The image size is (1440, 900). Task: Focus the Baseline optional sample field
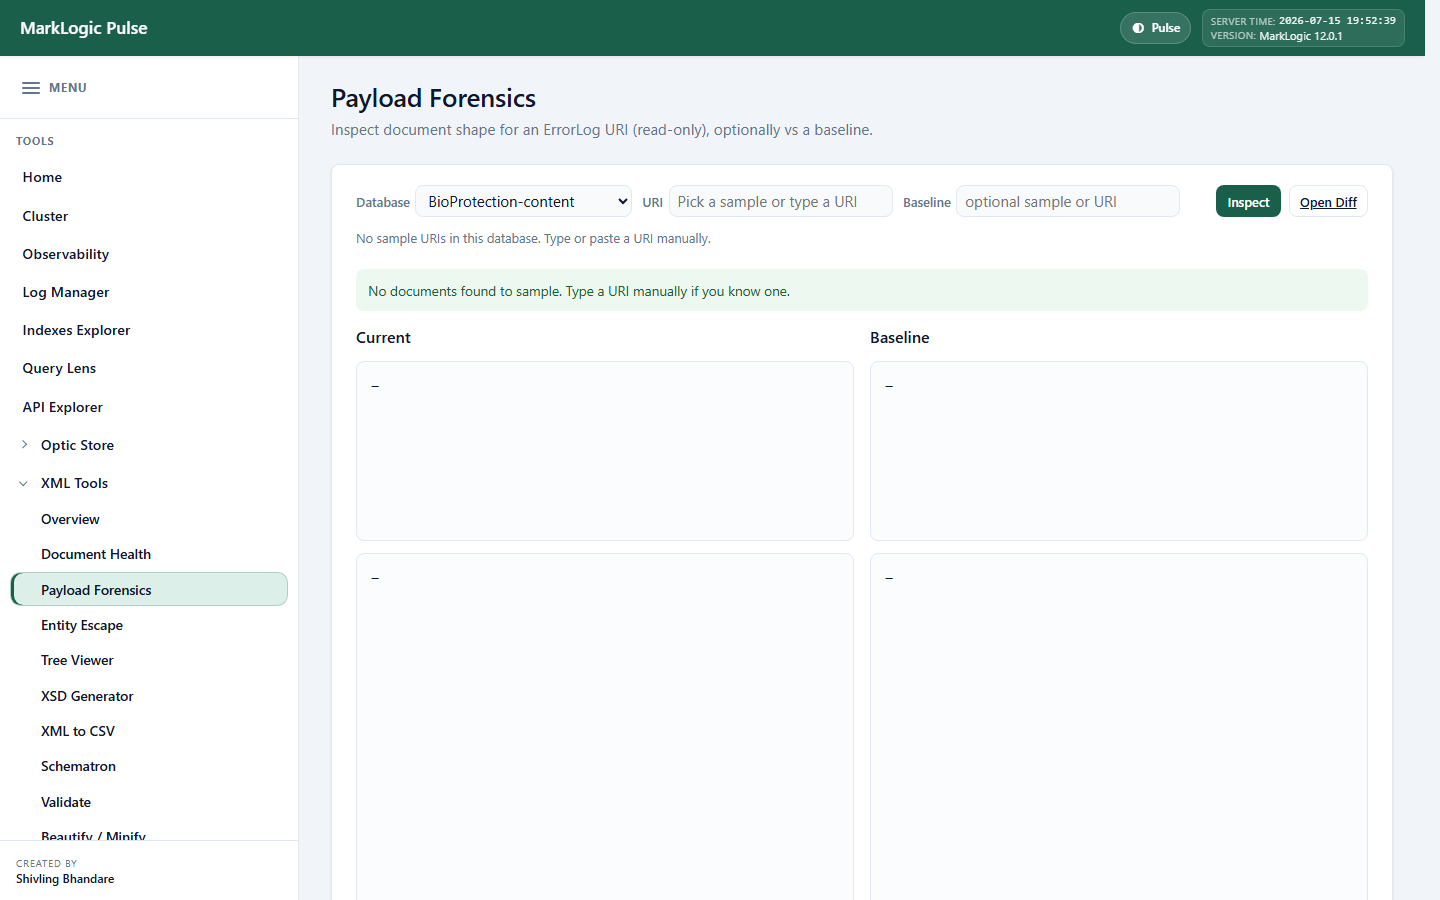pos(1068,201)
